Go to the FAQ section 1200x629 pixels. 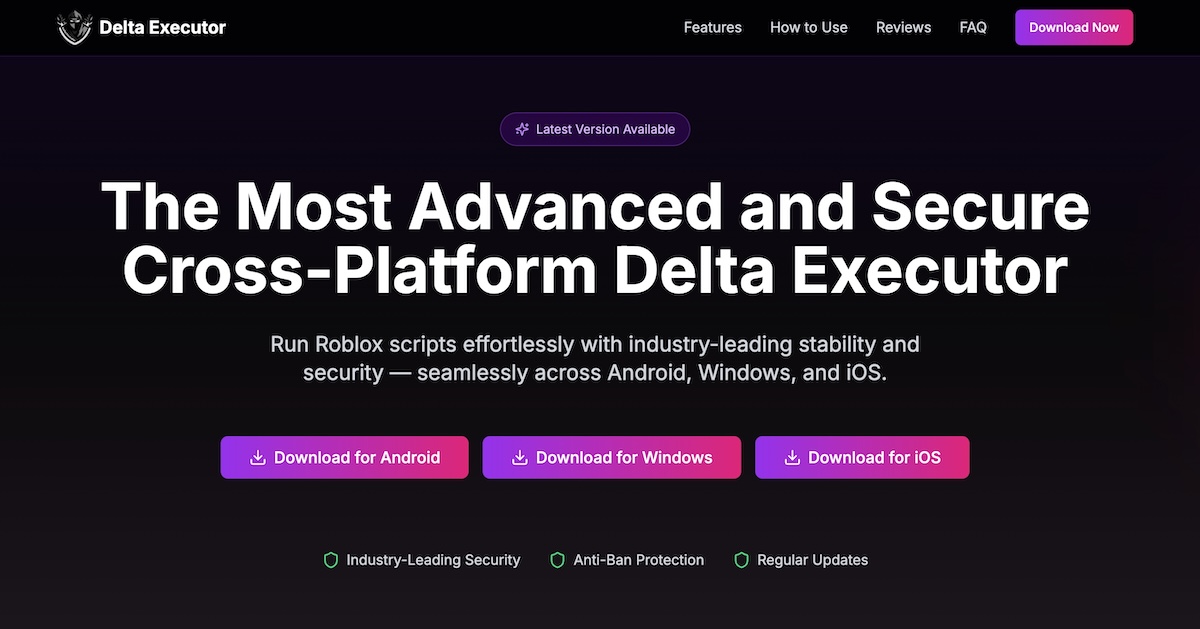pyautogui.click(x=972, y=27)
